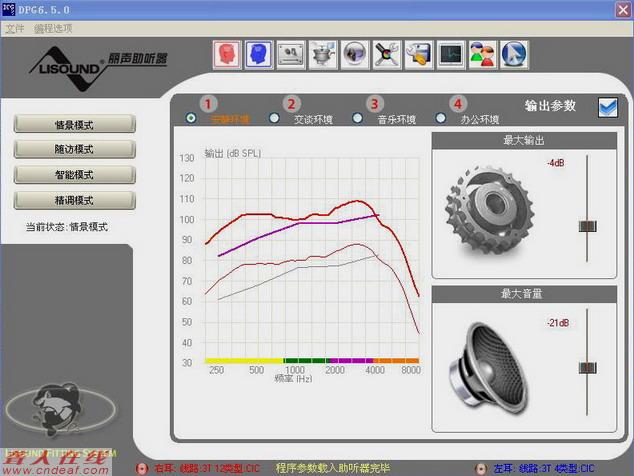Select the first program radio with orange label
634x476 pixels.
[191, 118]
